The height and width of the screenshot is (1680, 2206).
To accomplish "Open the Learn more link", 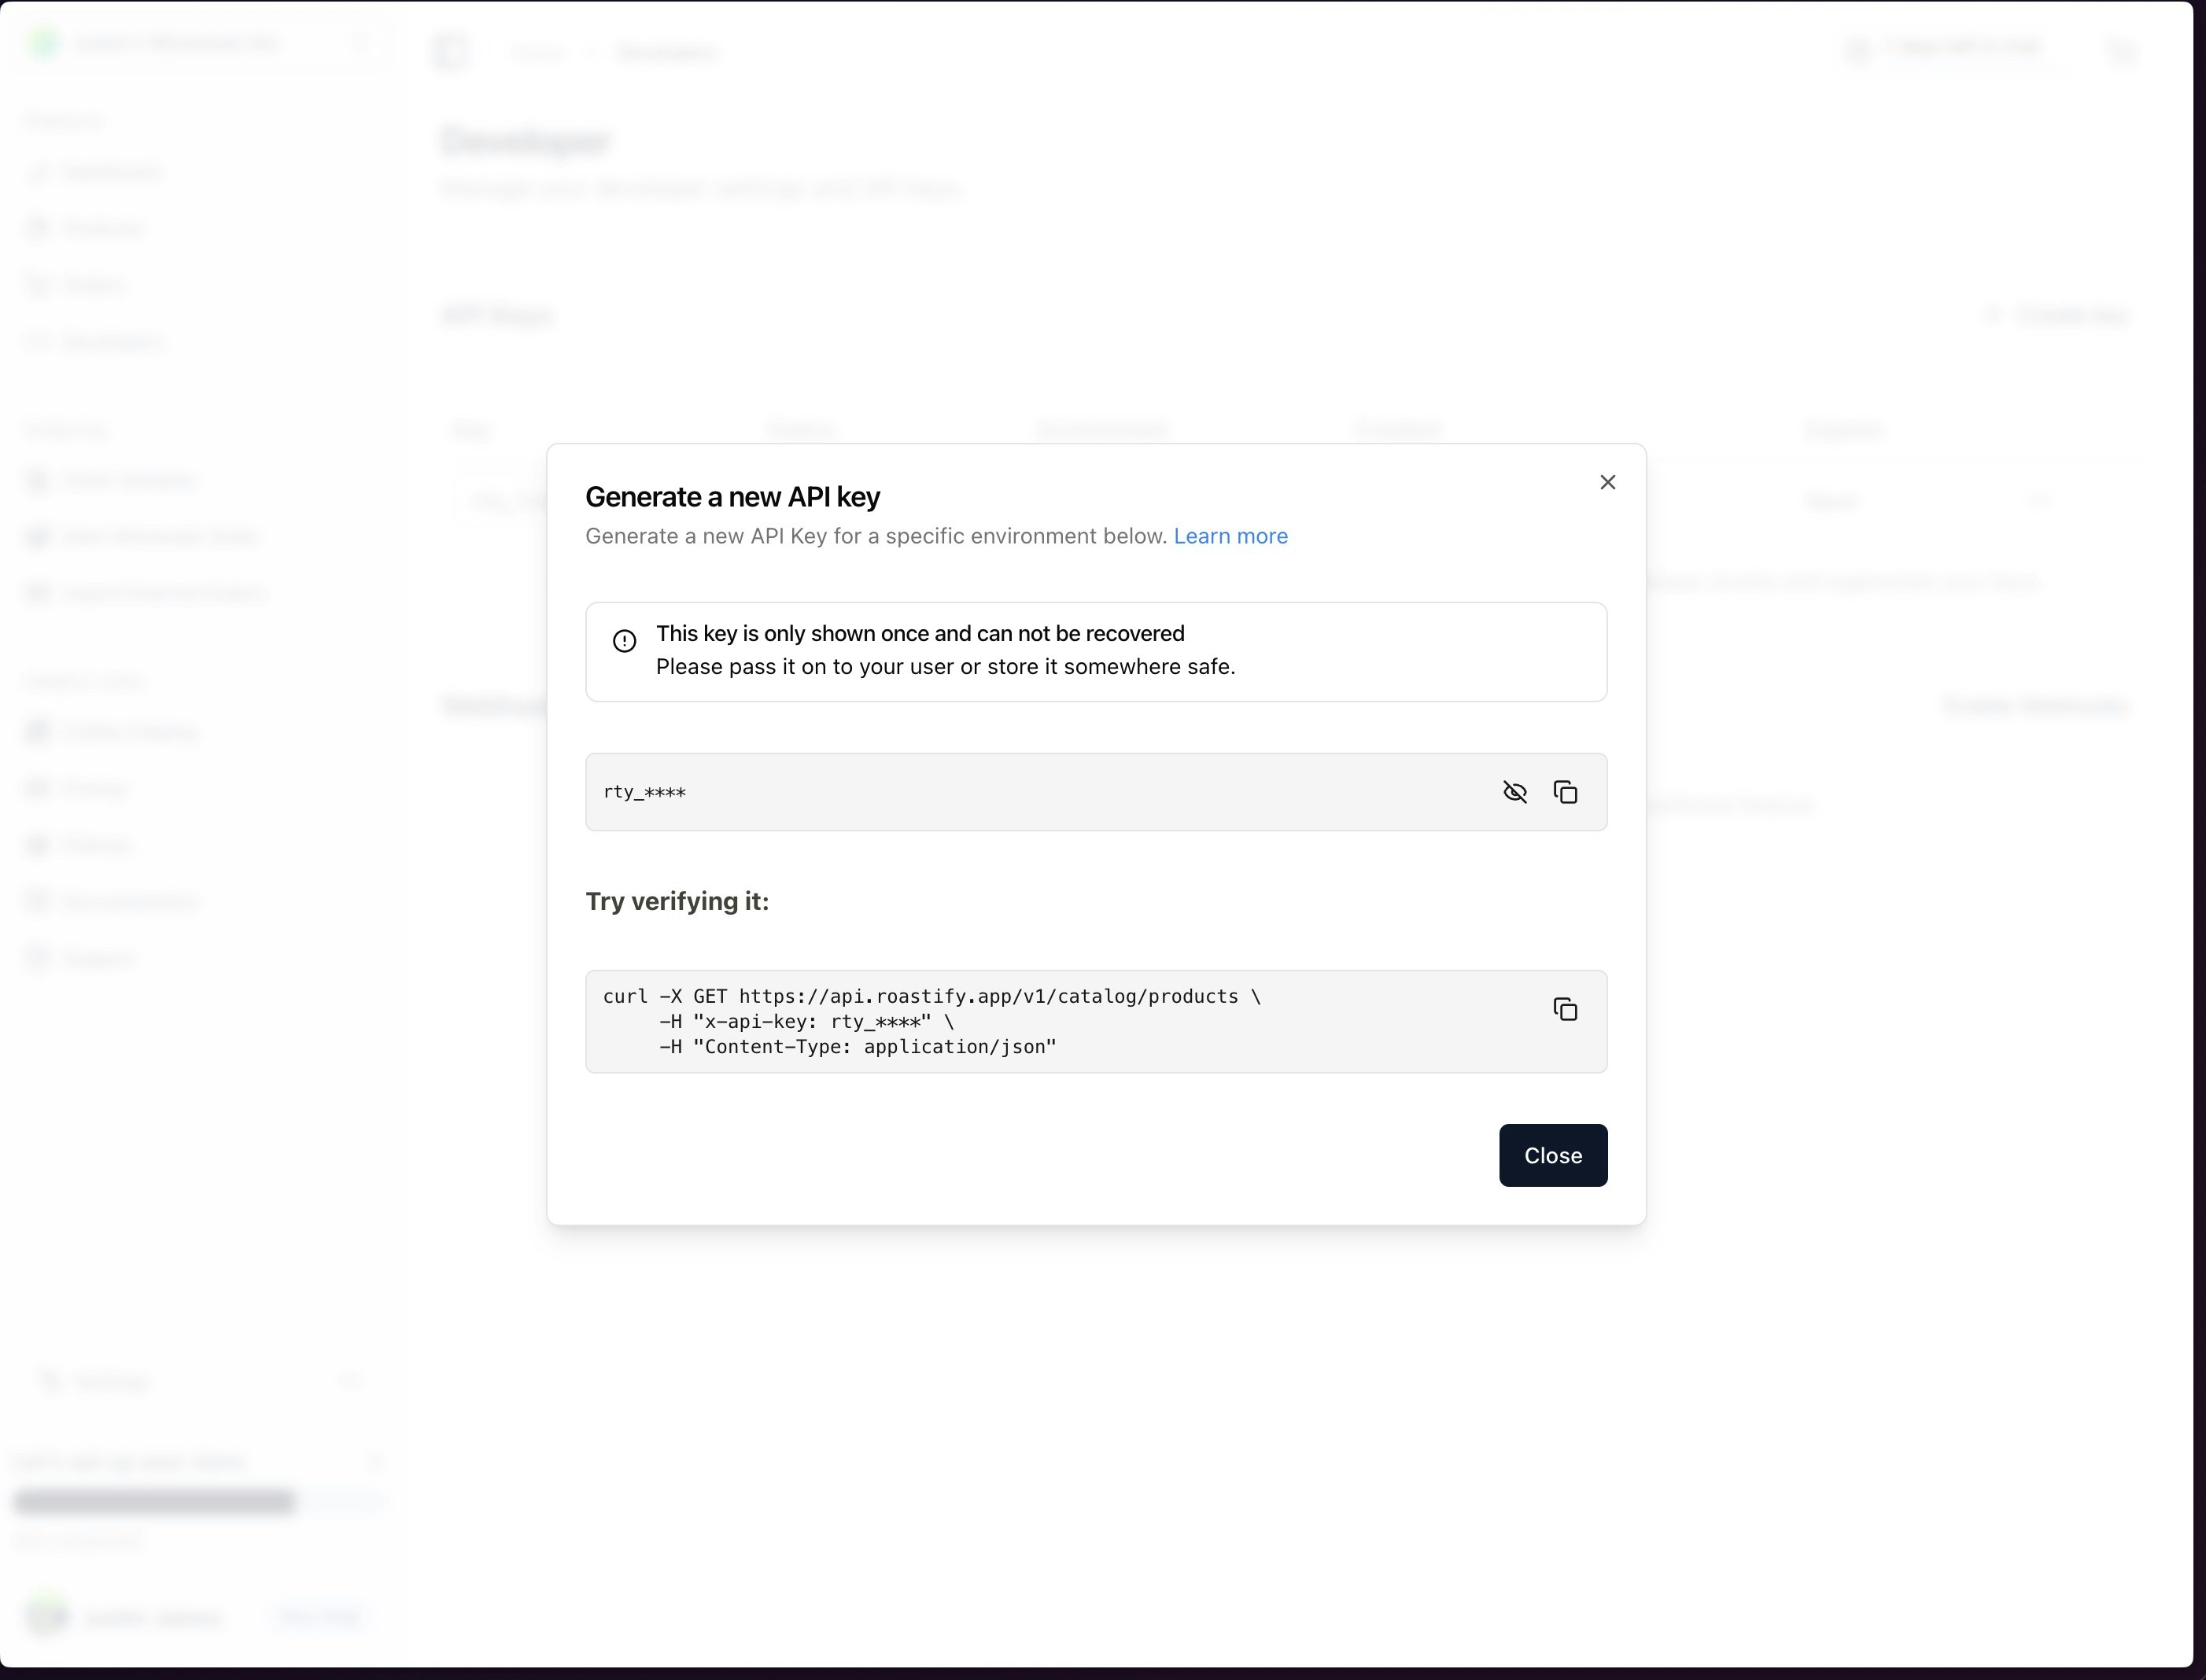I will tap(1231, 536).
